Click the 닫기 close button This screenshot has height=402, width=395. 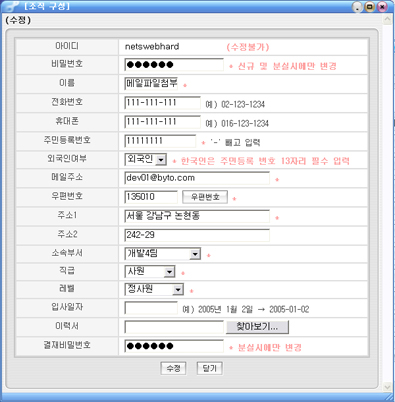click(210, 368)
